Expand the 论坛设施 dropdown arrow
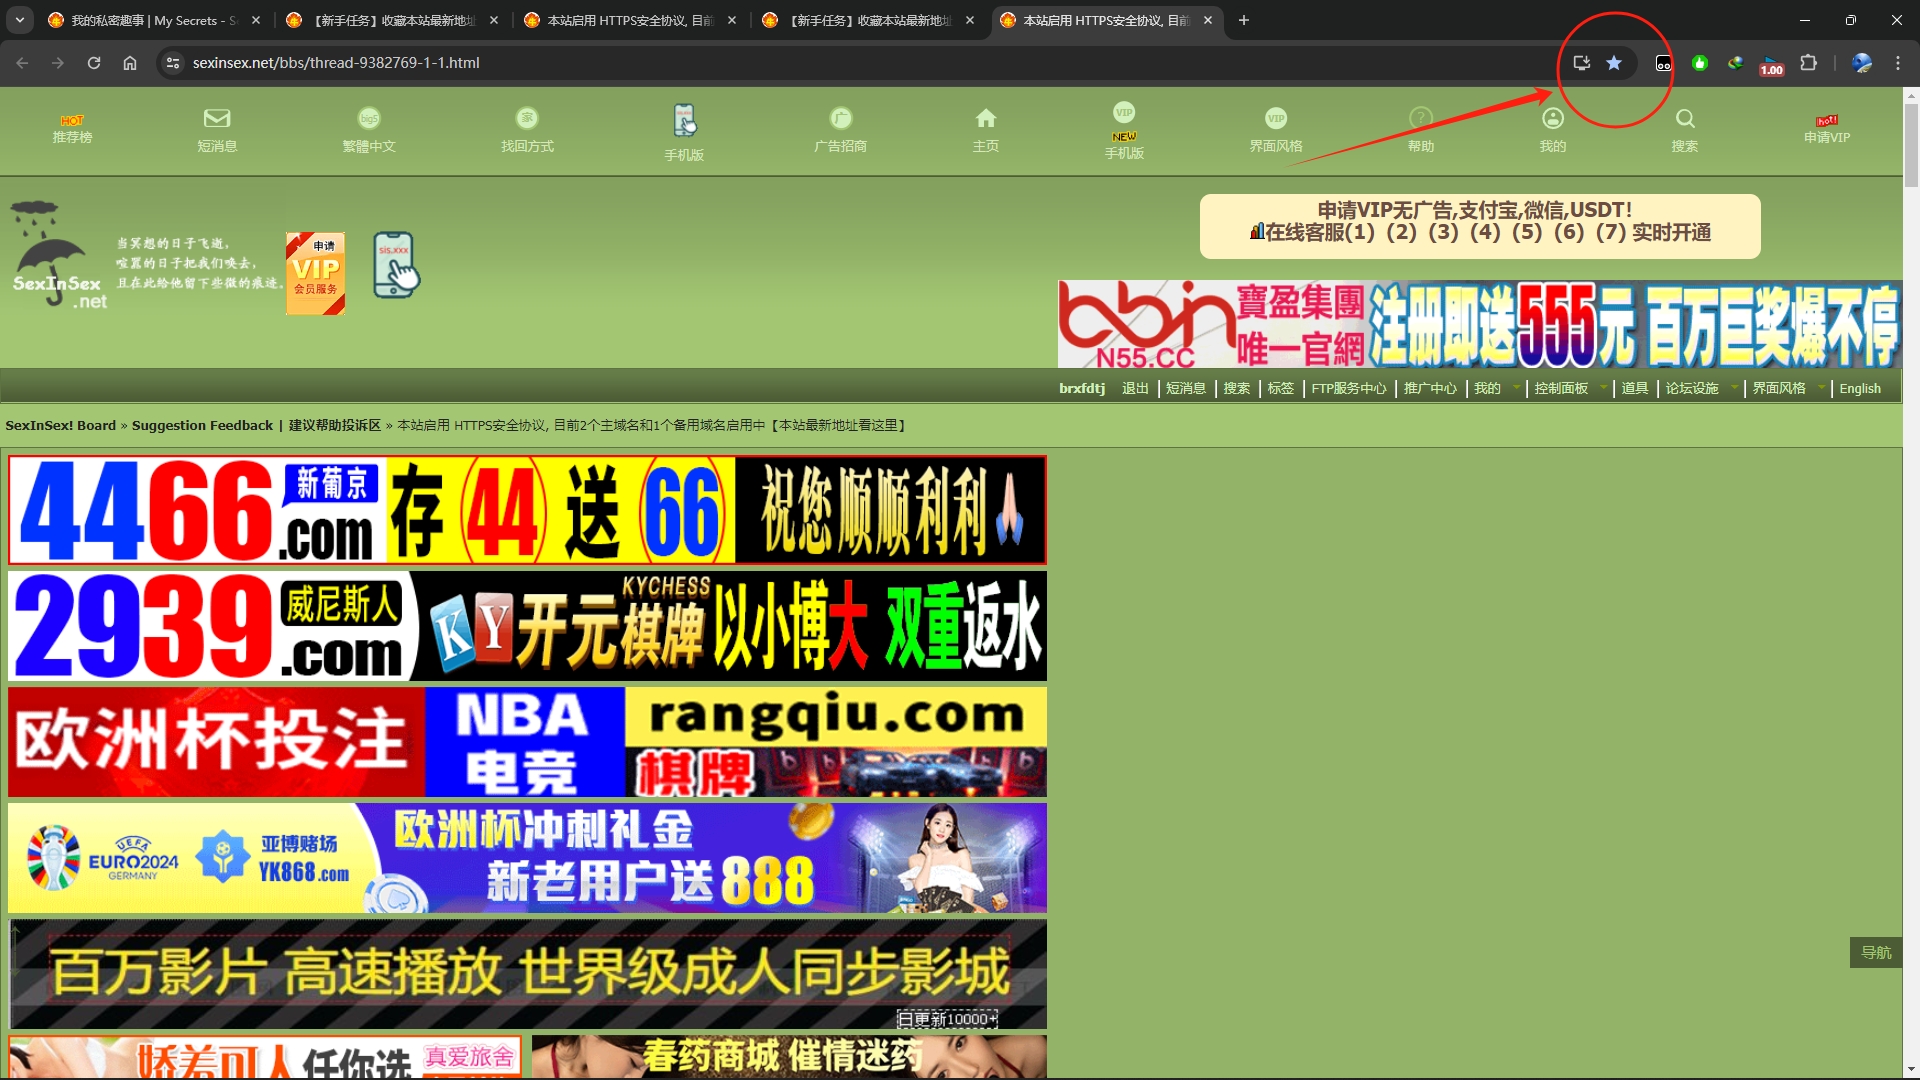Screen dimensions: 1920x1080 [x=1734, y=388]
